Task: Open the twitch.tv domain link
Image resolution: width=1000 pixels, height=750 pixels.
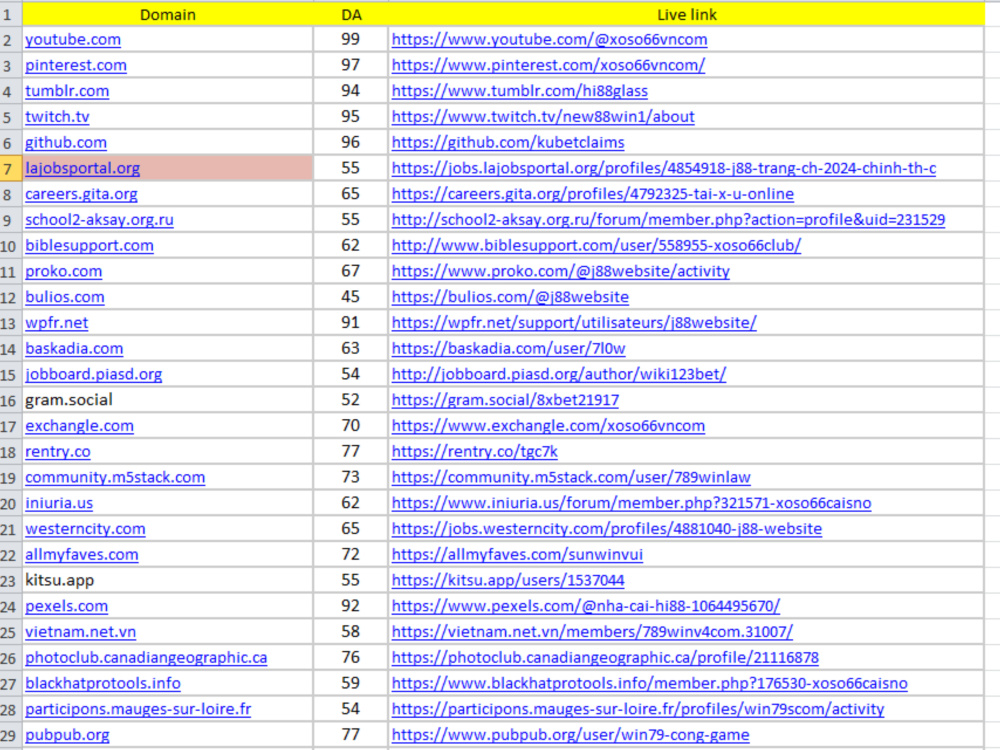Action: pyautogui.click(x=57, y=117)
